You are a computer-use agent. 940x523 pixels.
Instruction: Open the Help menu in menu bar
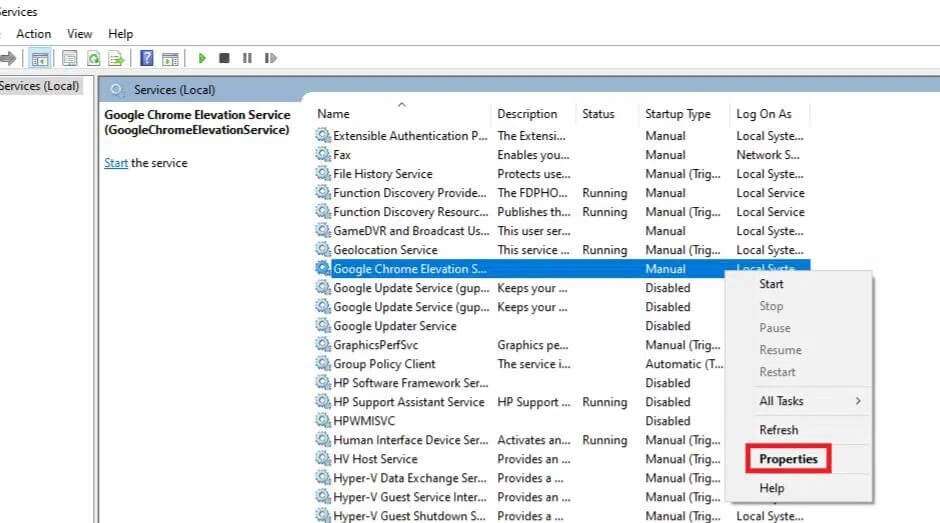tap(120, 34)
